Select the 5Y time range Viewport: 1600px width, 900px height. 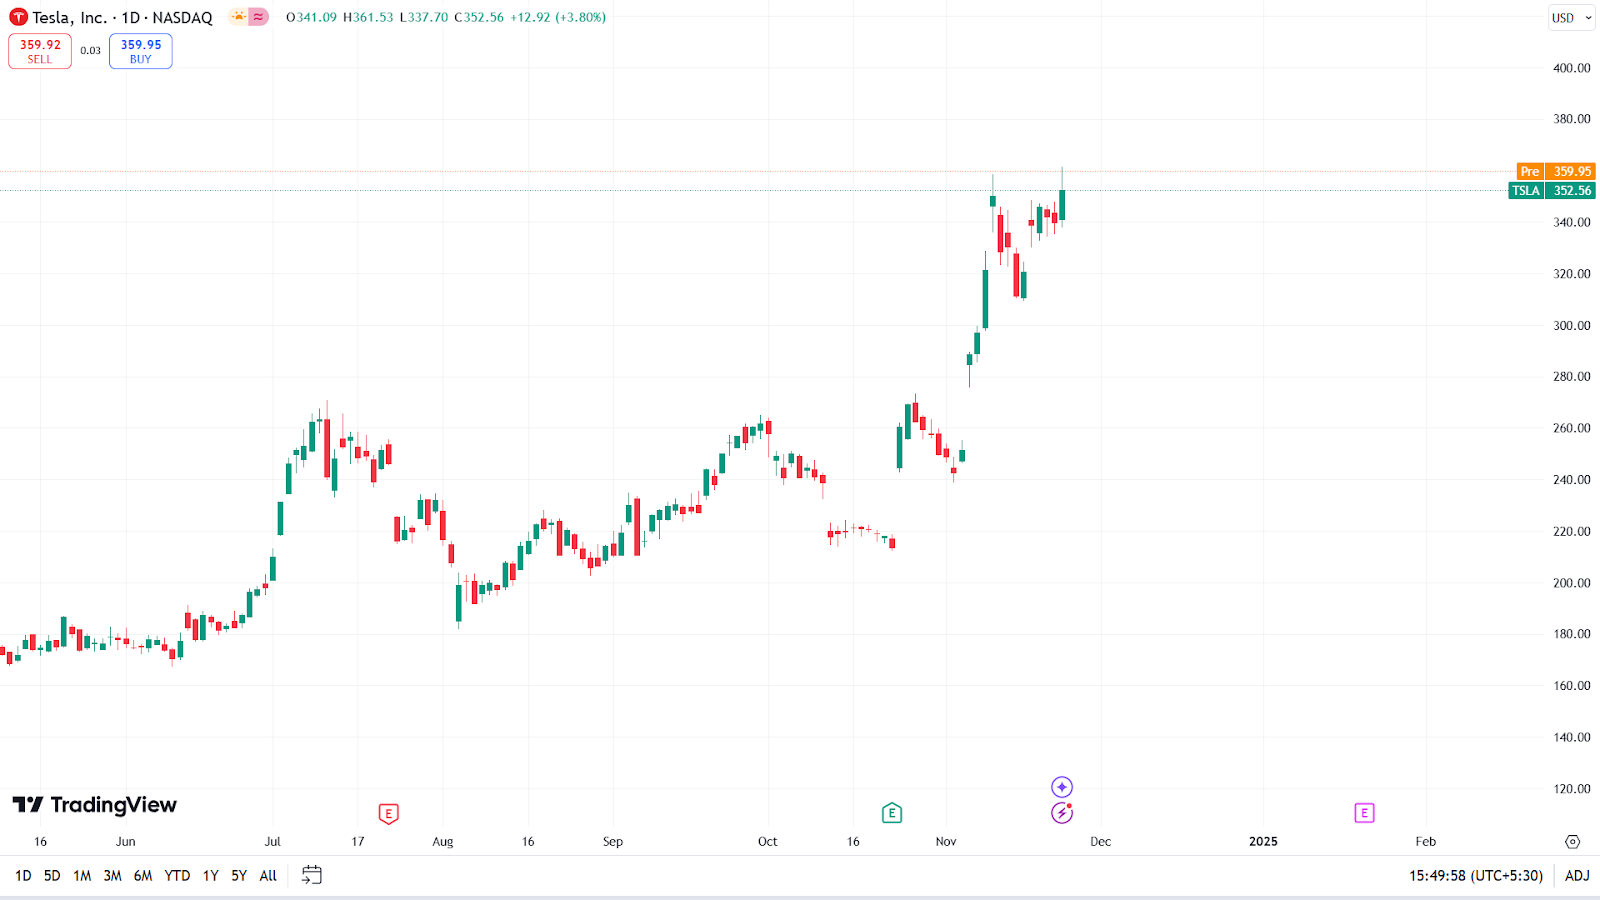point(239,875)
